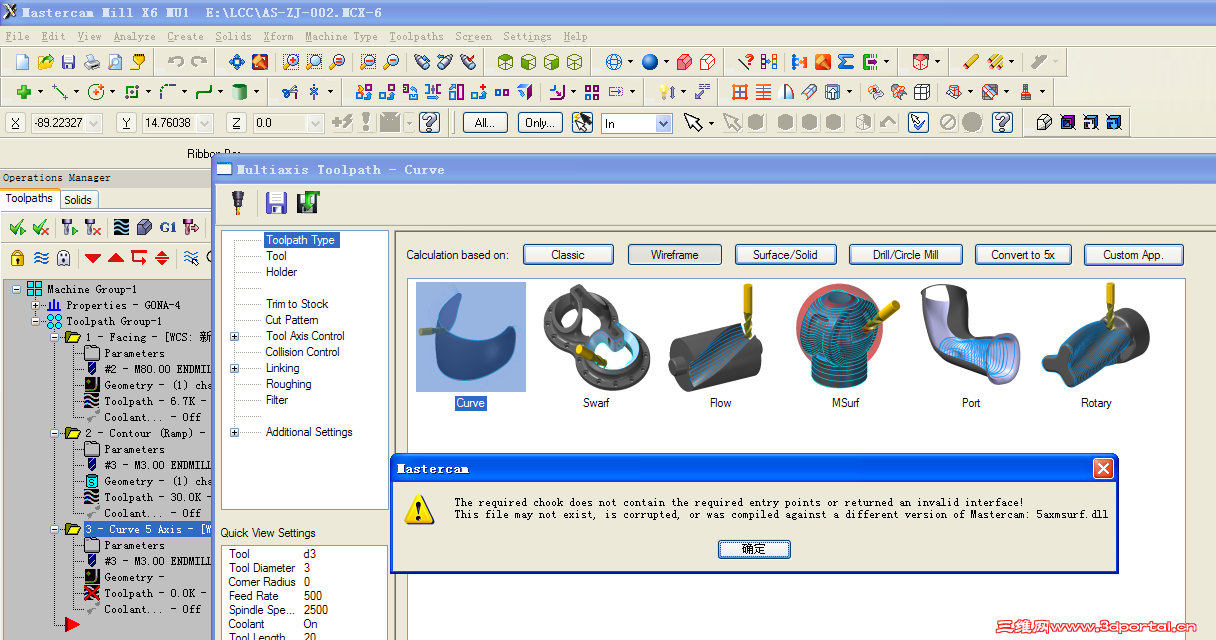The width and height of the screenshot is (1216, 640).
Task: Open the Machine Type menu
Action: point(341,37)
